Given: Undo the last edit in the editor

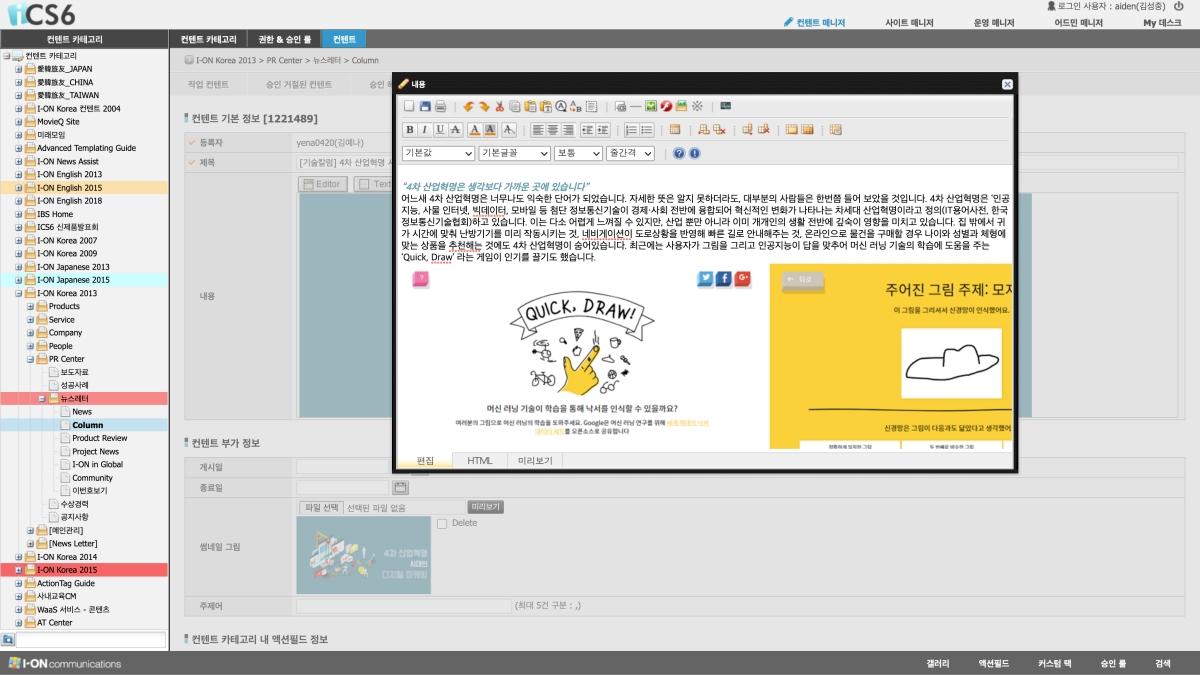Looking at the screenshot, I should [468, 106].
